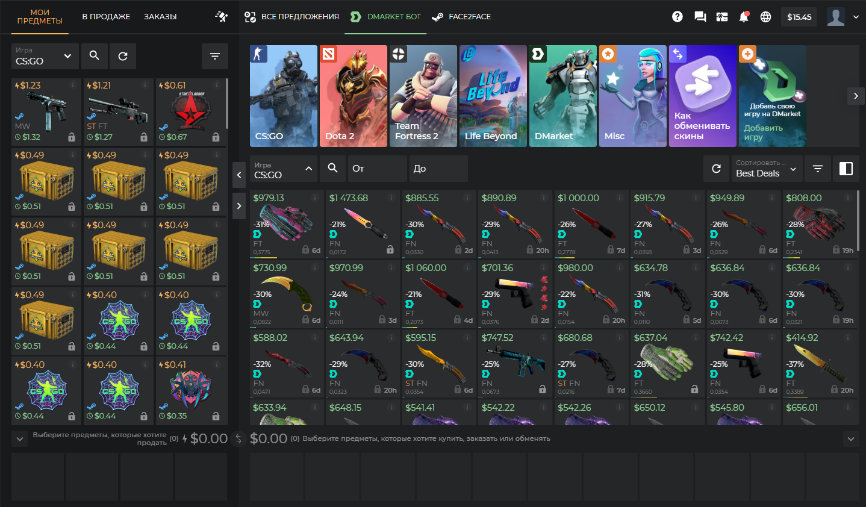The image size is (866, 507).
Task: Refresh the market offers list
Action: pyautogui.click(x=716, y=168)
